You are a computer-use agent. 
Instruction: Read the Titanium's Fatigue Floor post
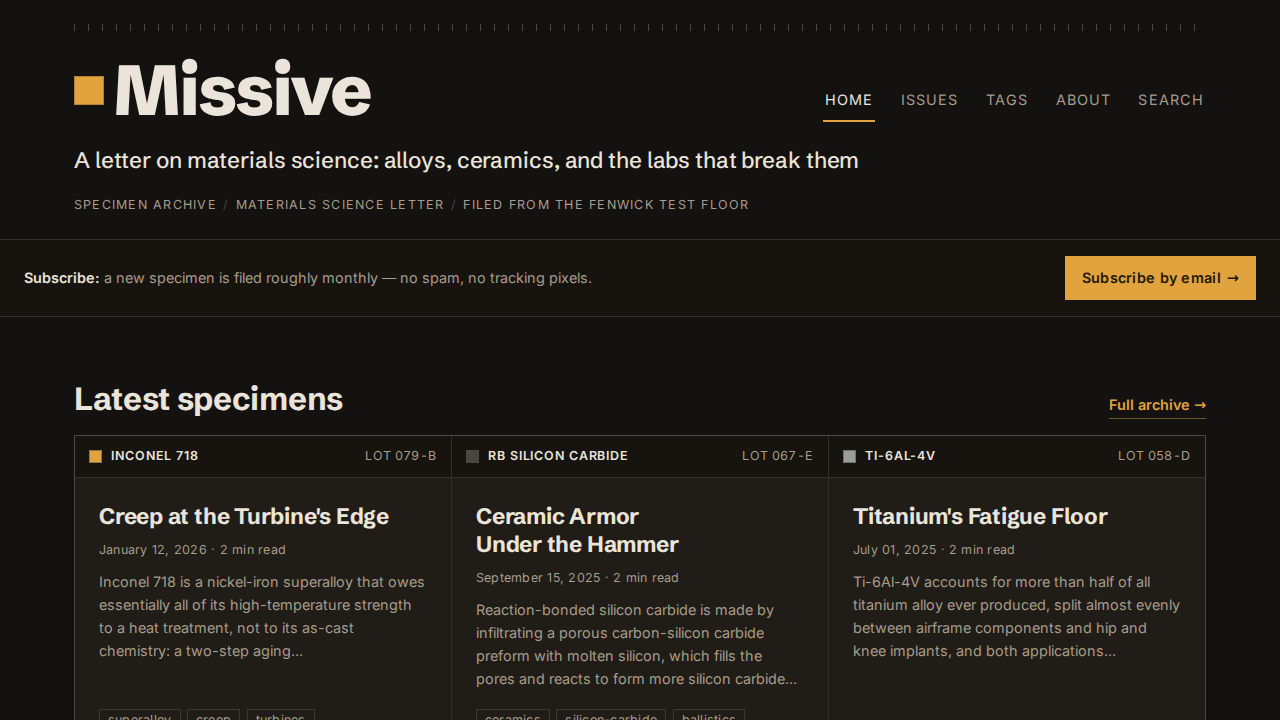(x=980, y=516)
